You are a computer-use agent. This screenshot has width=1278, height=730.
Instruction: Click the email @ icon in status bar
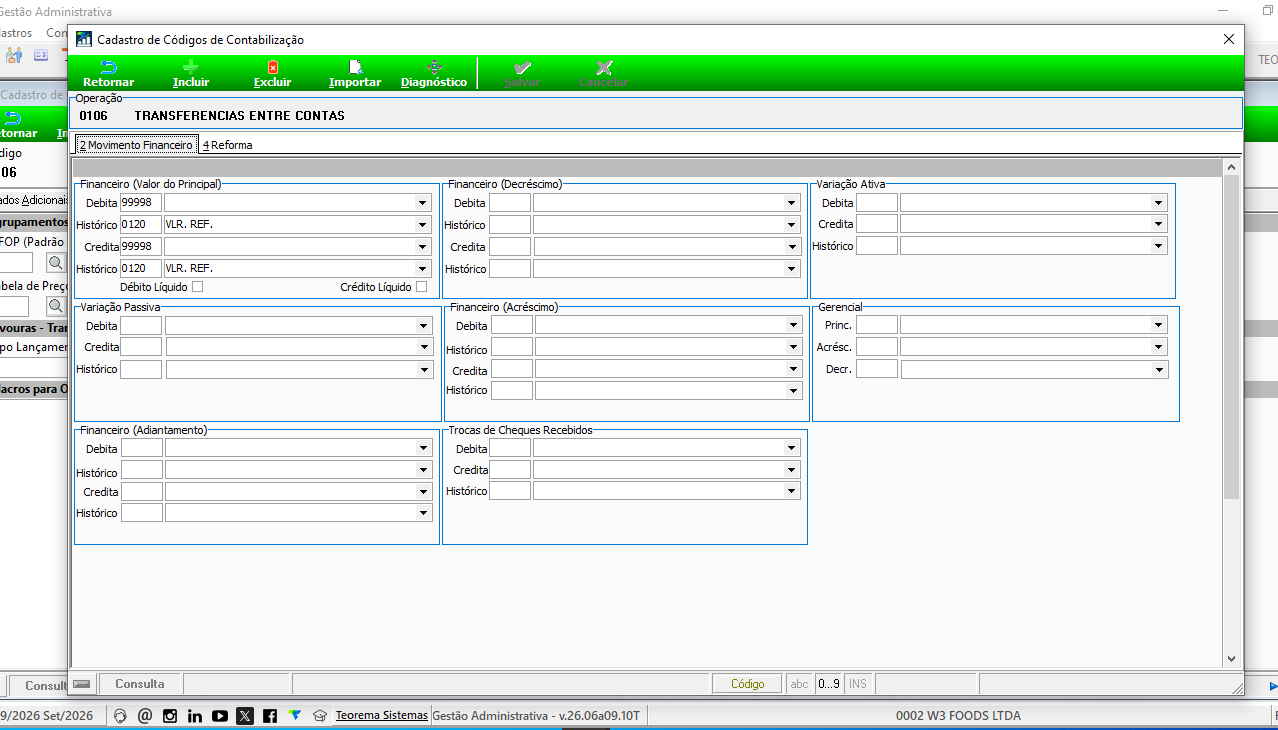click(145, 716)
